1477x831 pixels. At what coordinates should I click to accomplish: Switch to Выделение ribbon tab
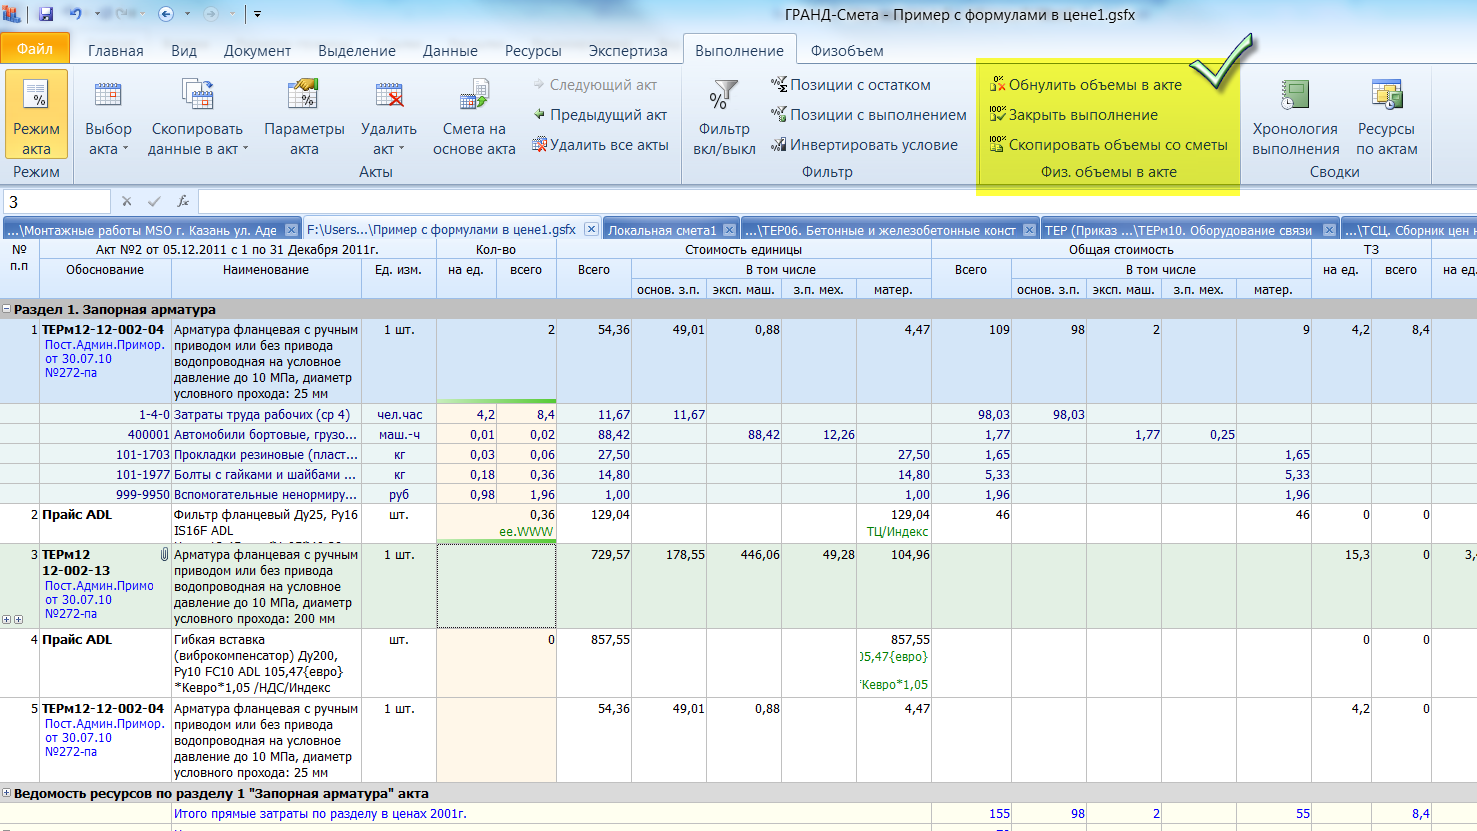click(357, 50)
